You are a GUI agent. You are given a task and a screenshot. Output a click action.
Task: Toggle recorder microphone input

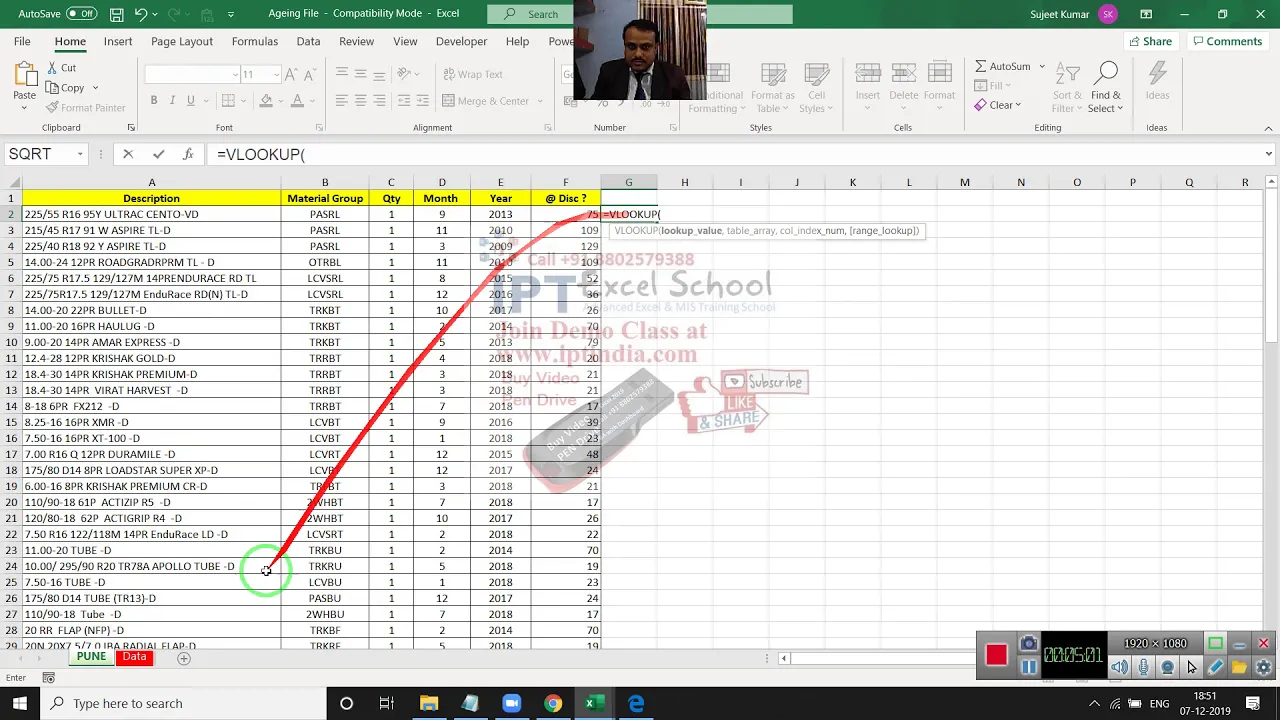click(1144, 667)
